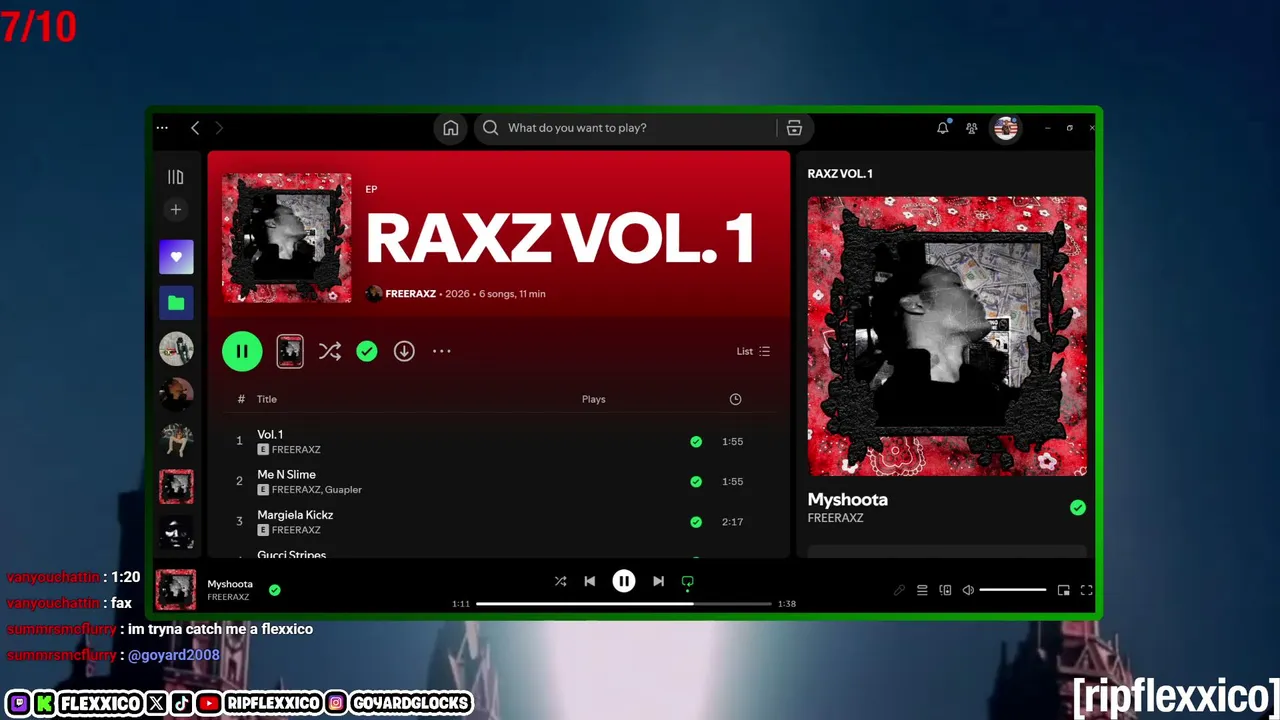
Task: Open the What's New notifications bell
Action: tap(942, 128)
